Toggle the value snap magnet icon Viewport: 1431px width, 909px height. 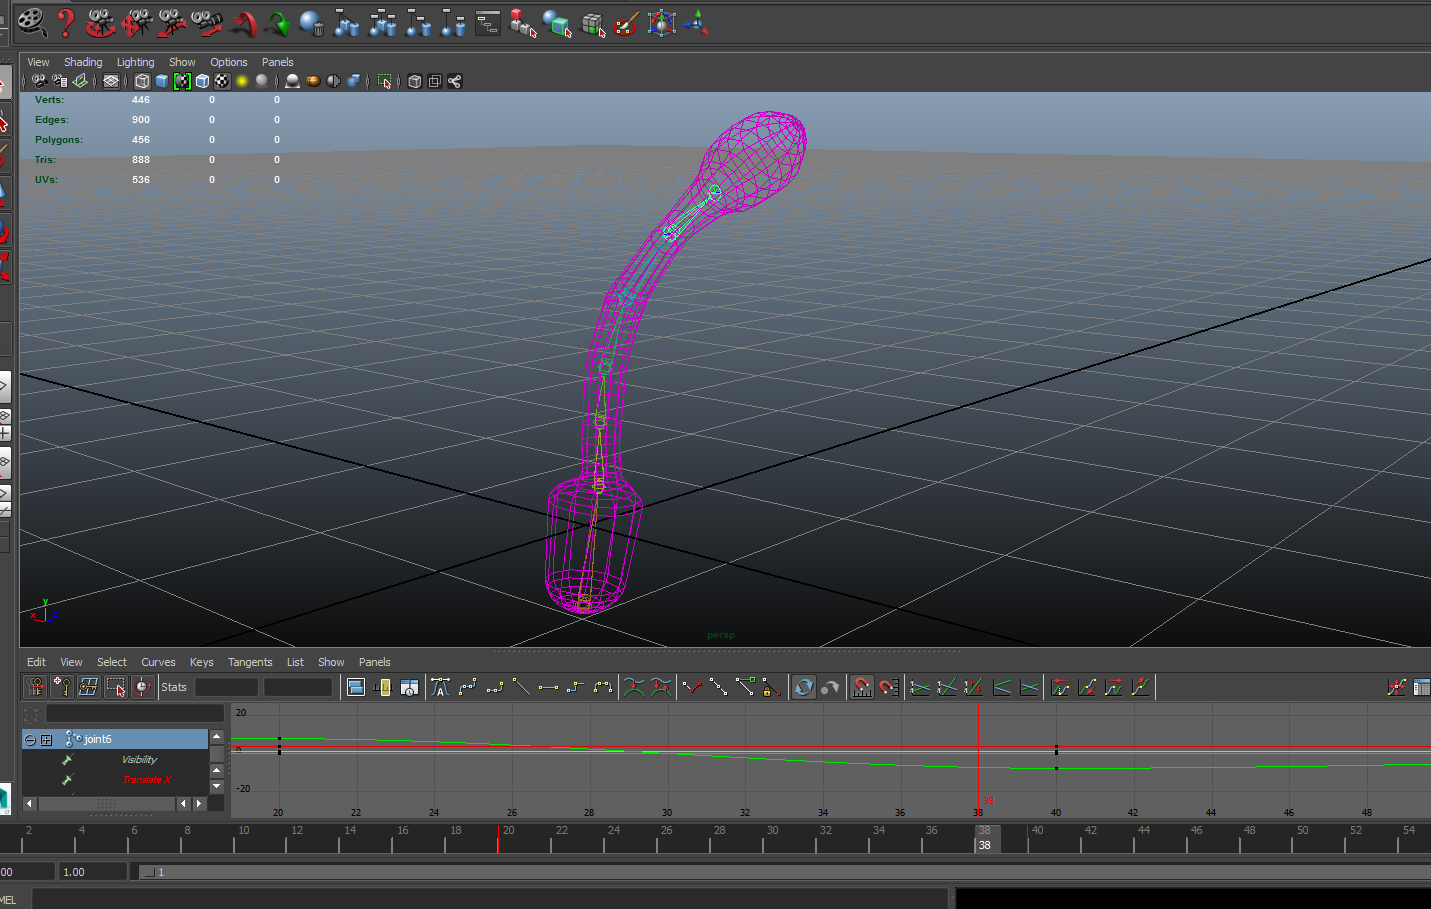point(889,687)
